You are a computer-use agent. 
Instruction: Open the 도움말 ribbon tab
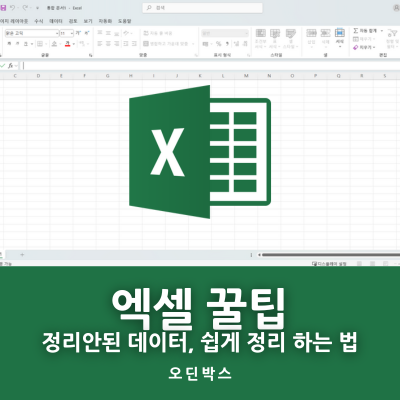click(x=125, y=21)
